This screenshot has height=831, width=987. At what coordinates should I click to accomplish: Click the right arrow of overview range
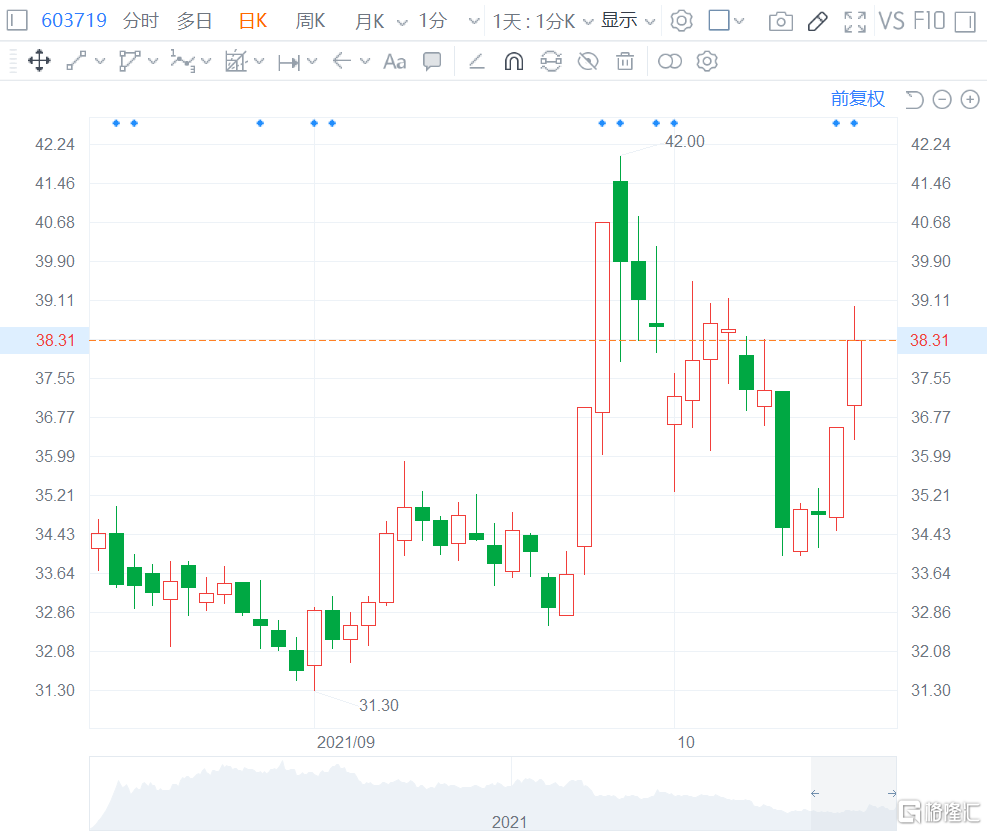click(892, 793)
